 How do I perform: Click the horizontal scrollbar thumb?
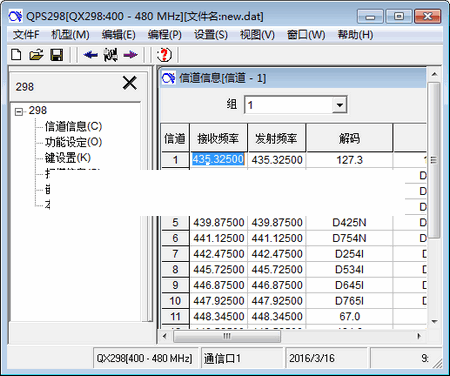tap(227, 336)
